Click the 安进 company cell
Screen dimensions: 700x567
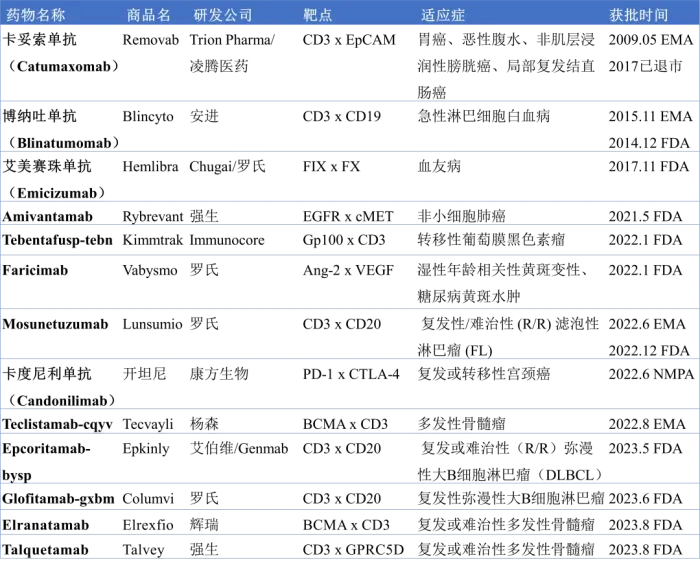point(204,116)
